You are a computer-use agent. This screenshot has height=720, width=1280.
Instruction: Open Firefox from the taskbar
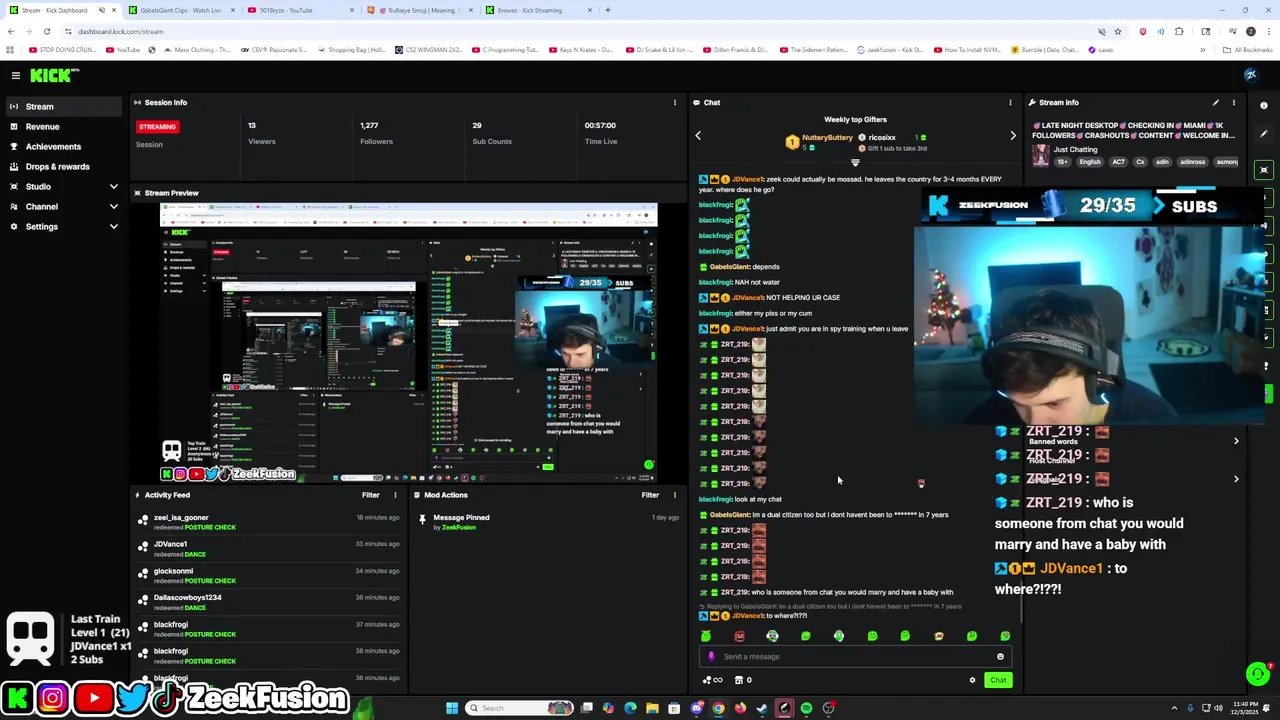pos(740,708)
